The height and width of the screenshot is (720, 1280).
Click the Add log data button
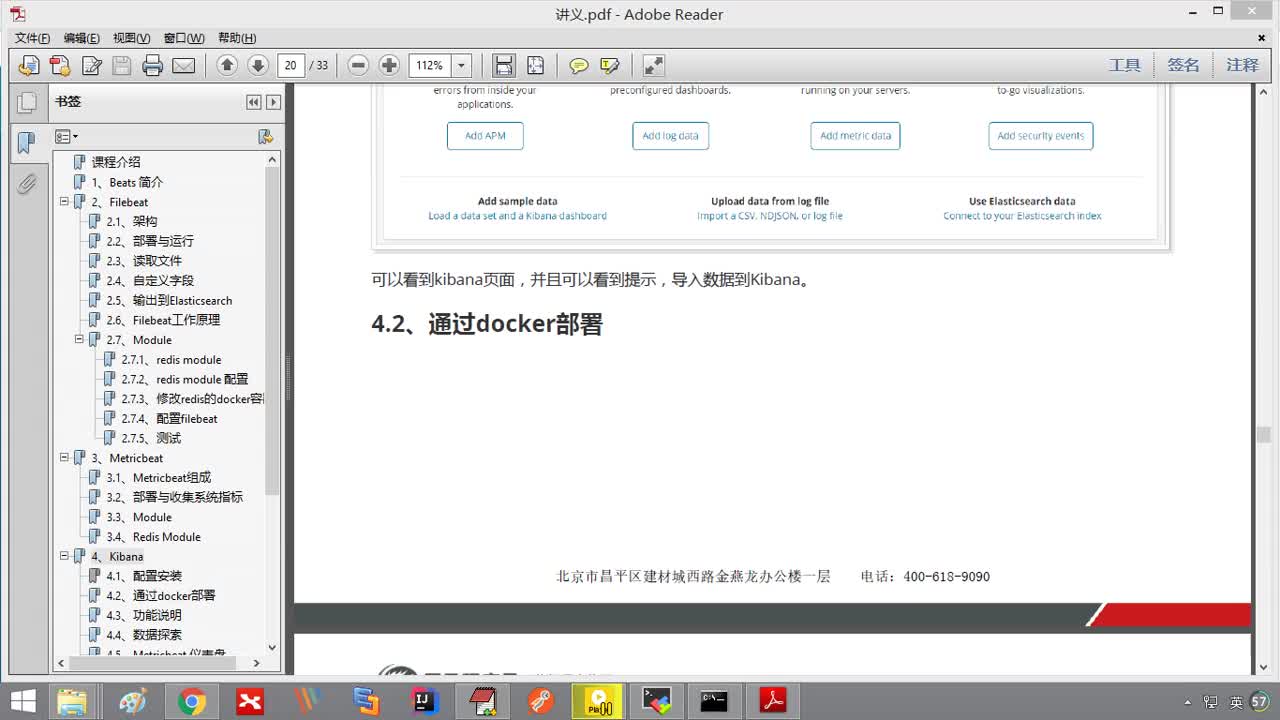[x=670, y=136]
